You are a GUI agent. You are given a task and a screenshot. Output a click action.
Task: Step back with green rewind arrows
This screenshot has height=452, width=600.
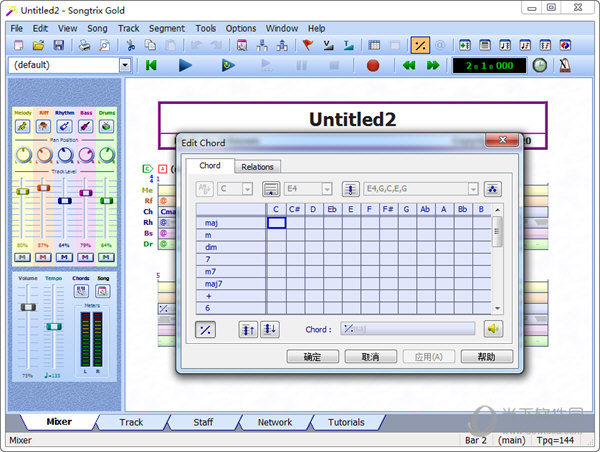pos(409,65)
